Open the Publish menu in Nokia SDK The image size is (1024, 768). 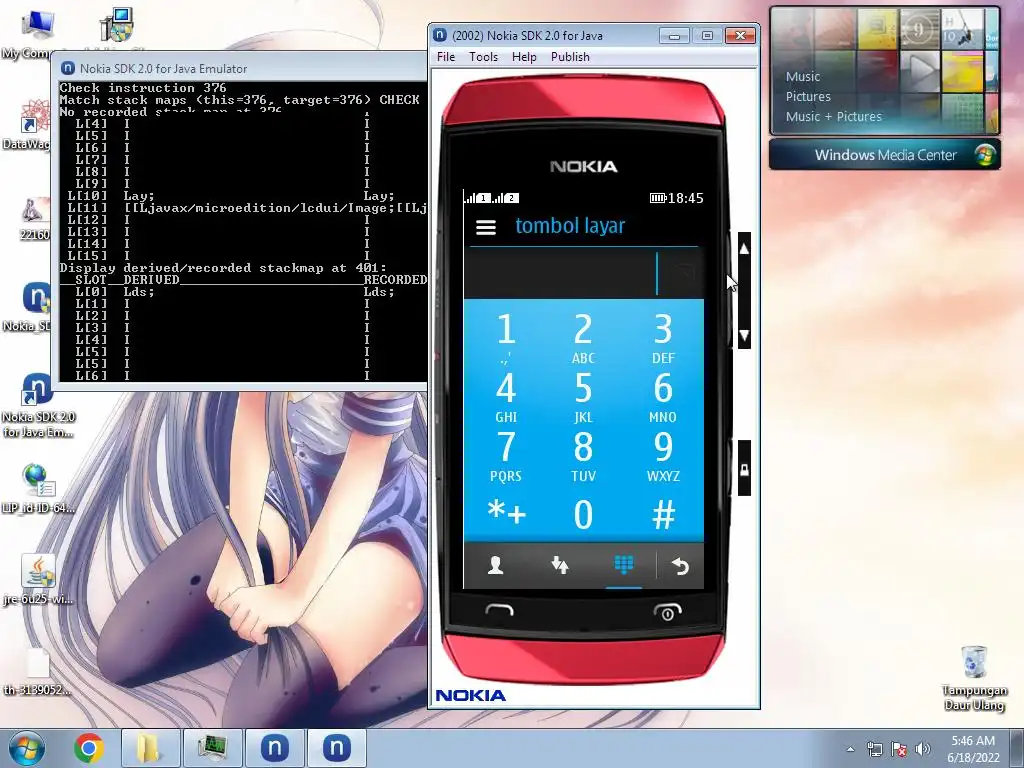570,57
